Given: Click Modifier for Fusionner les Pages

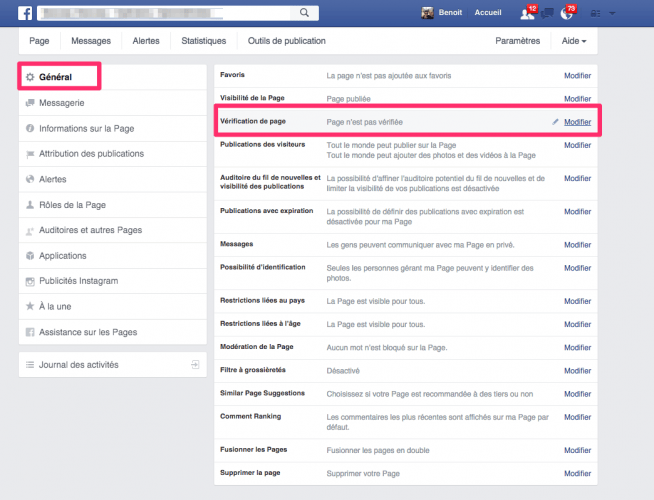Looking at the screenshot, I should click(x=577, y=450).
